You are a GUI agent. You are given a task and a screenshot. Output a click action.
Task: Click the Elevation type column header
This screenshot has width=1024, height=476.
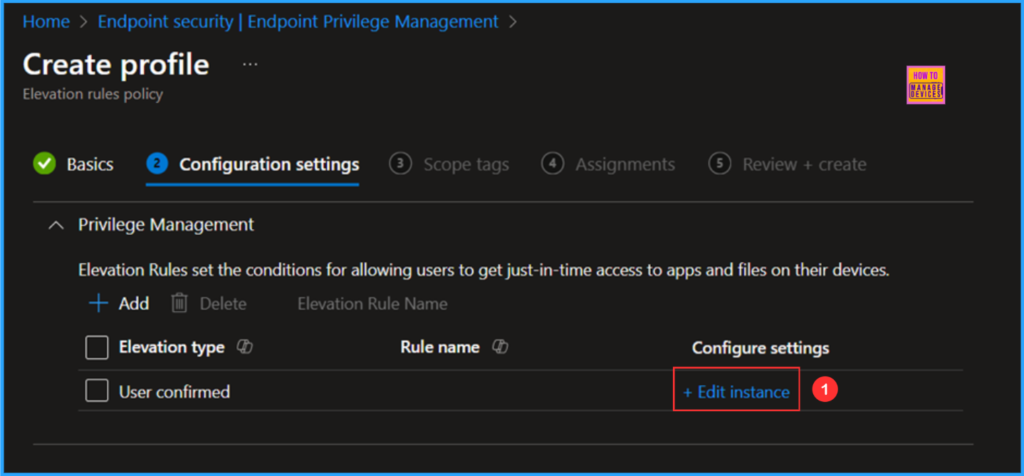click(x=172, y=348)
